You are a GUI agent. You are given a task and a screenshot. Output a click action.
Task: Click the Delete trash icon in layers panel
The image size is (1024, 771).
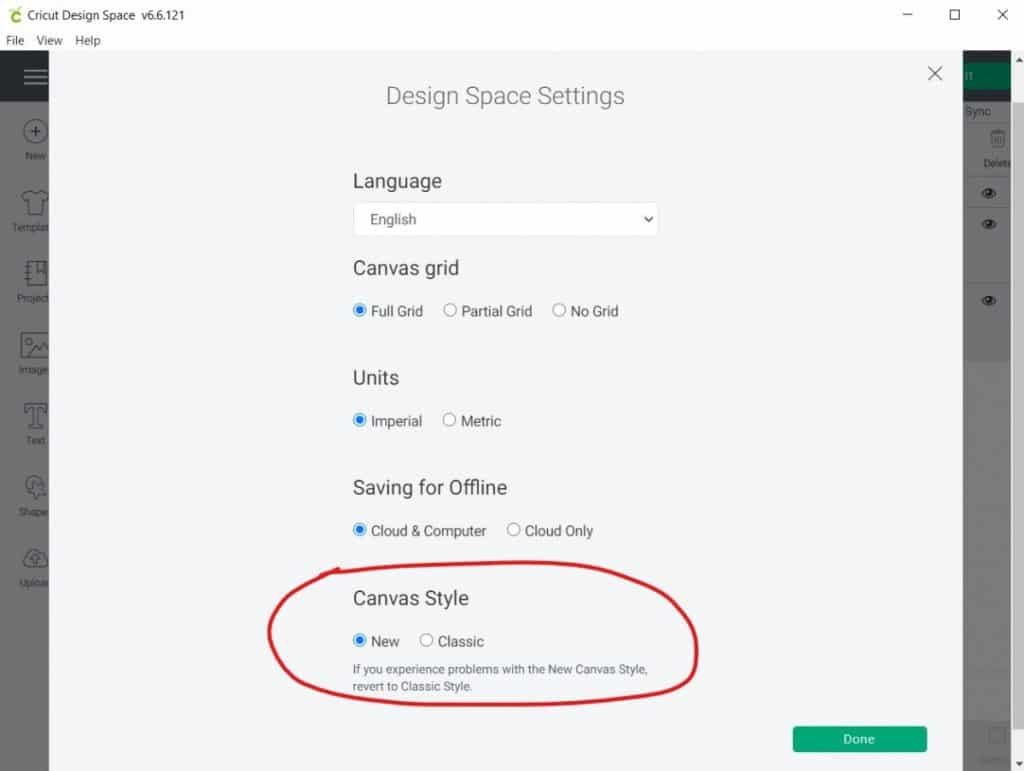[x=997, y=138]
